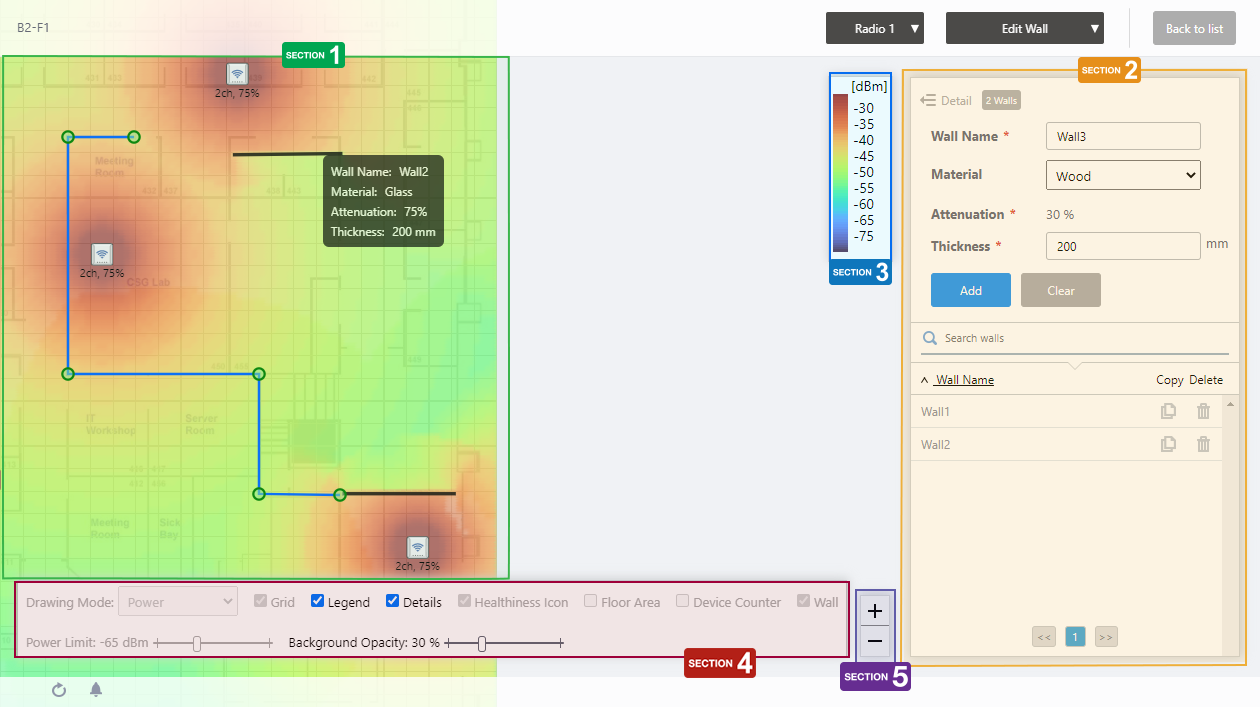Toggle the Floor Area checkbox
This screenshot has width=1260, height=707.
pos(591,601)
